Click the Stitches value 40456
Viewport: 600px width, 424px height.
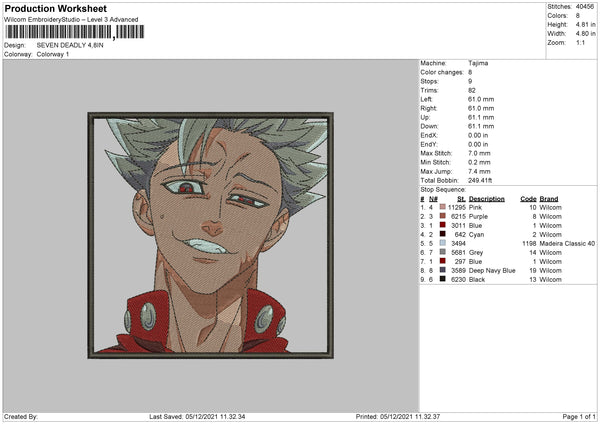pos(585,7)
